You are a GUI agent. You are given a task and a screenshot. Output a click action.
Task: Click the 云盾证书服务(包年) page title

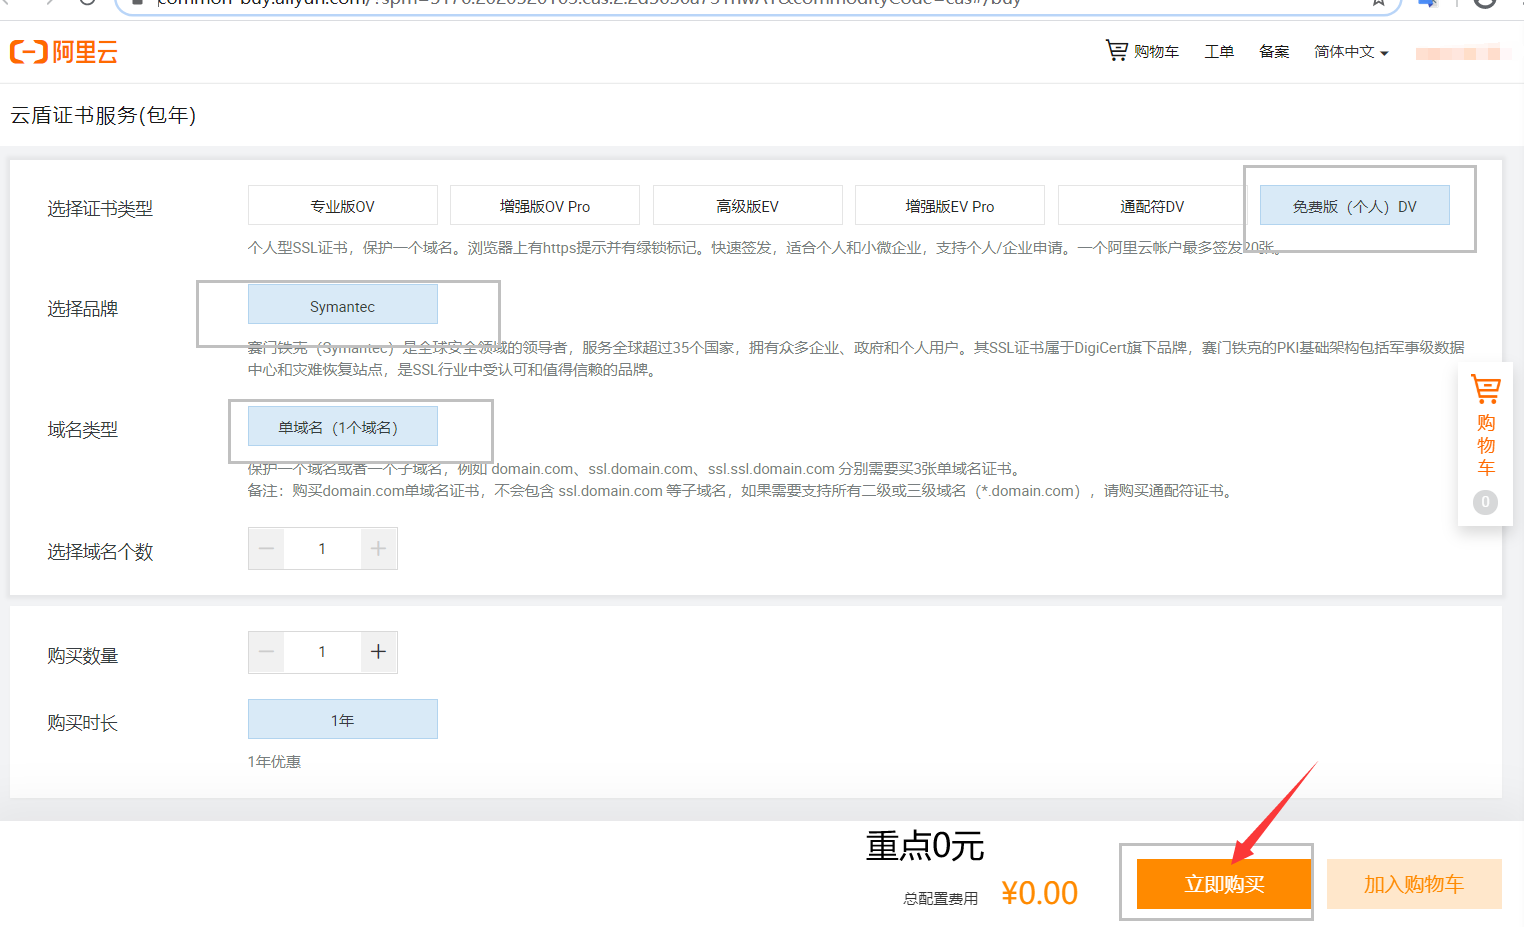pos(103,115)
